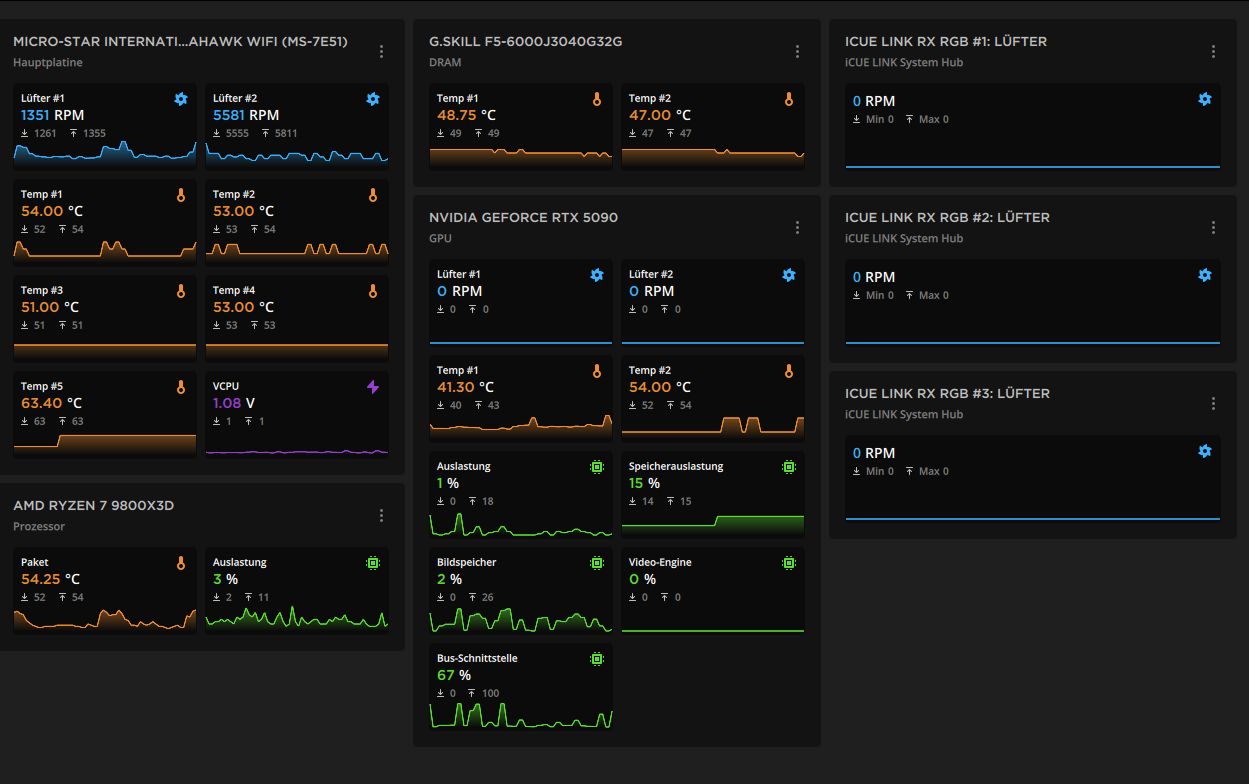Click thermometer icon on motherboard Temp #1
Image resolution: width=1249 pixels, height=784 pixels.
[181, 195]
